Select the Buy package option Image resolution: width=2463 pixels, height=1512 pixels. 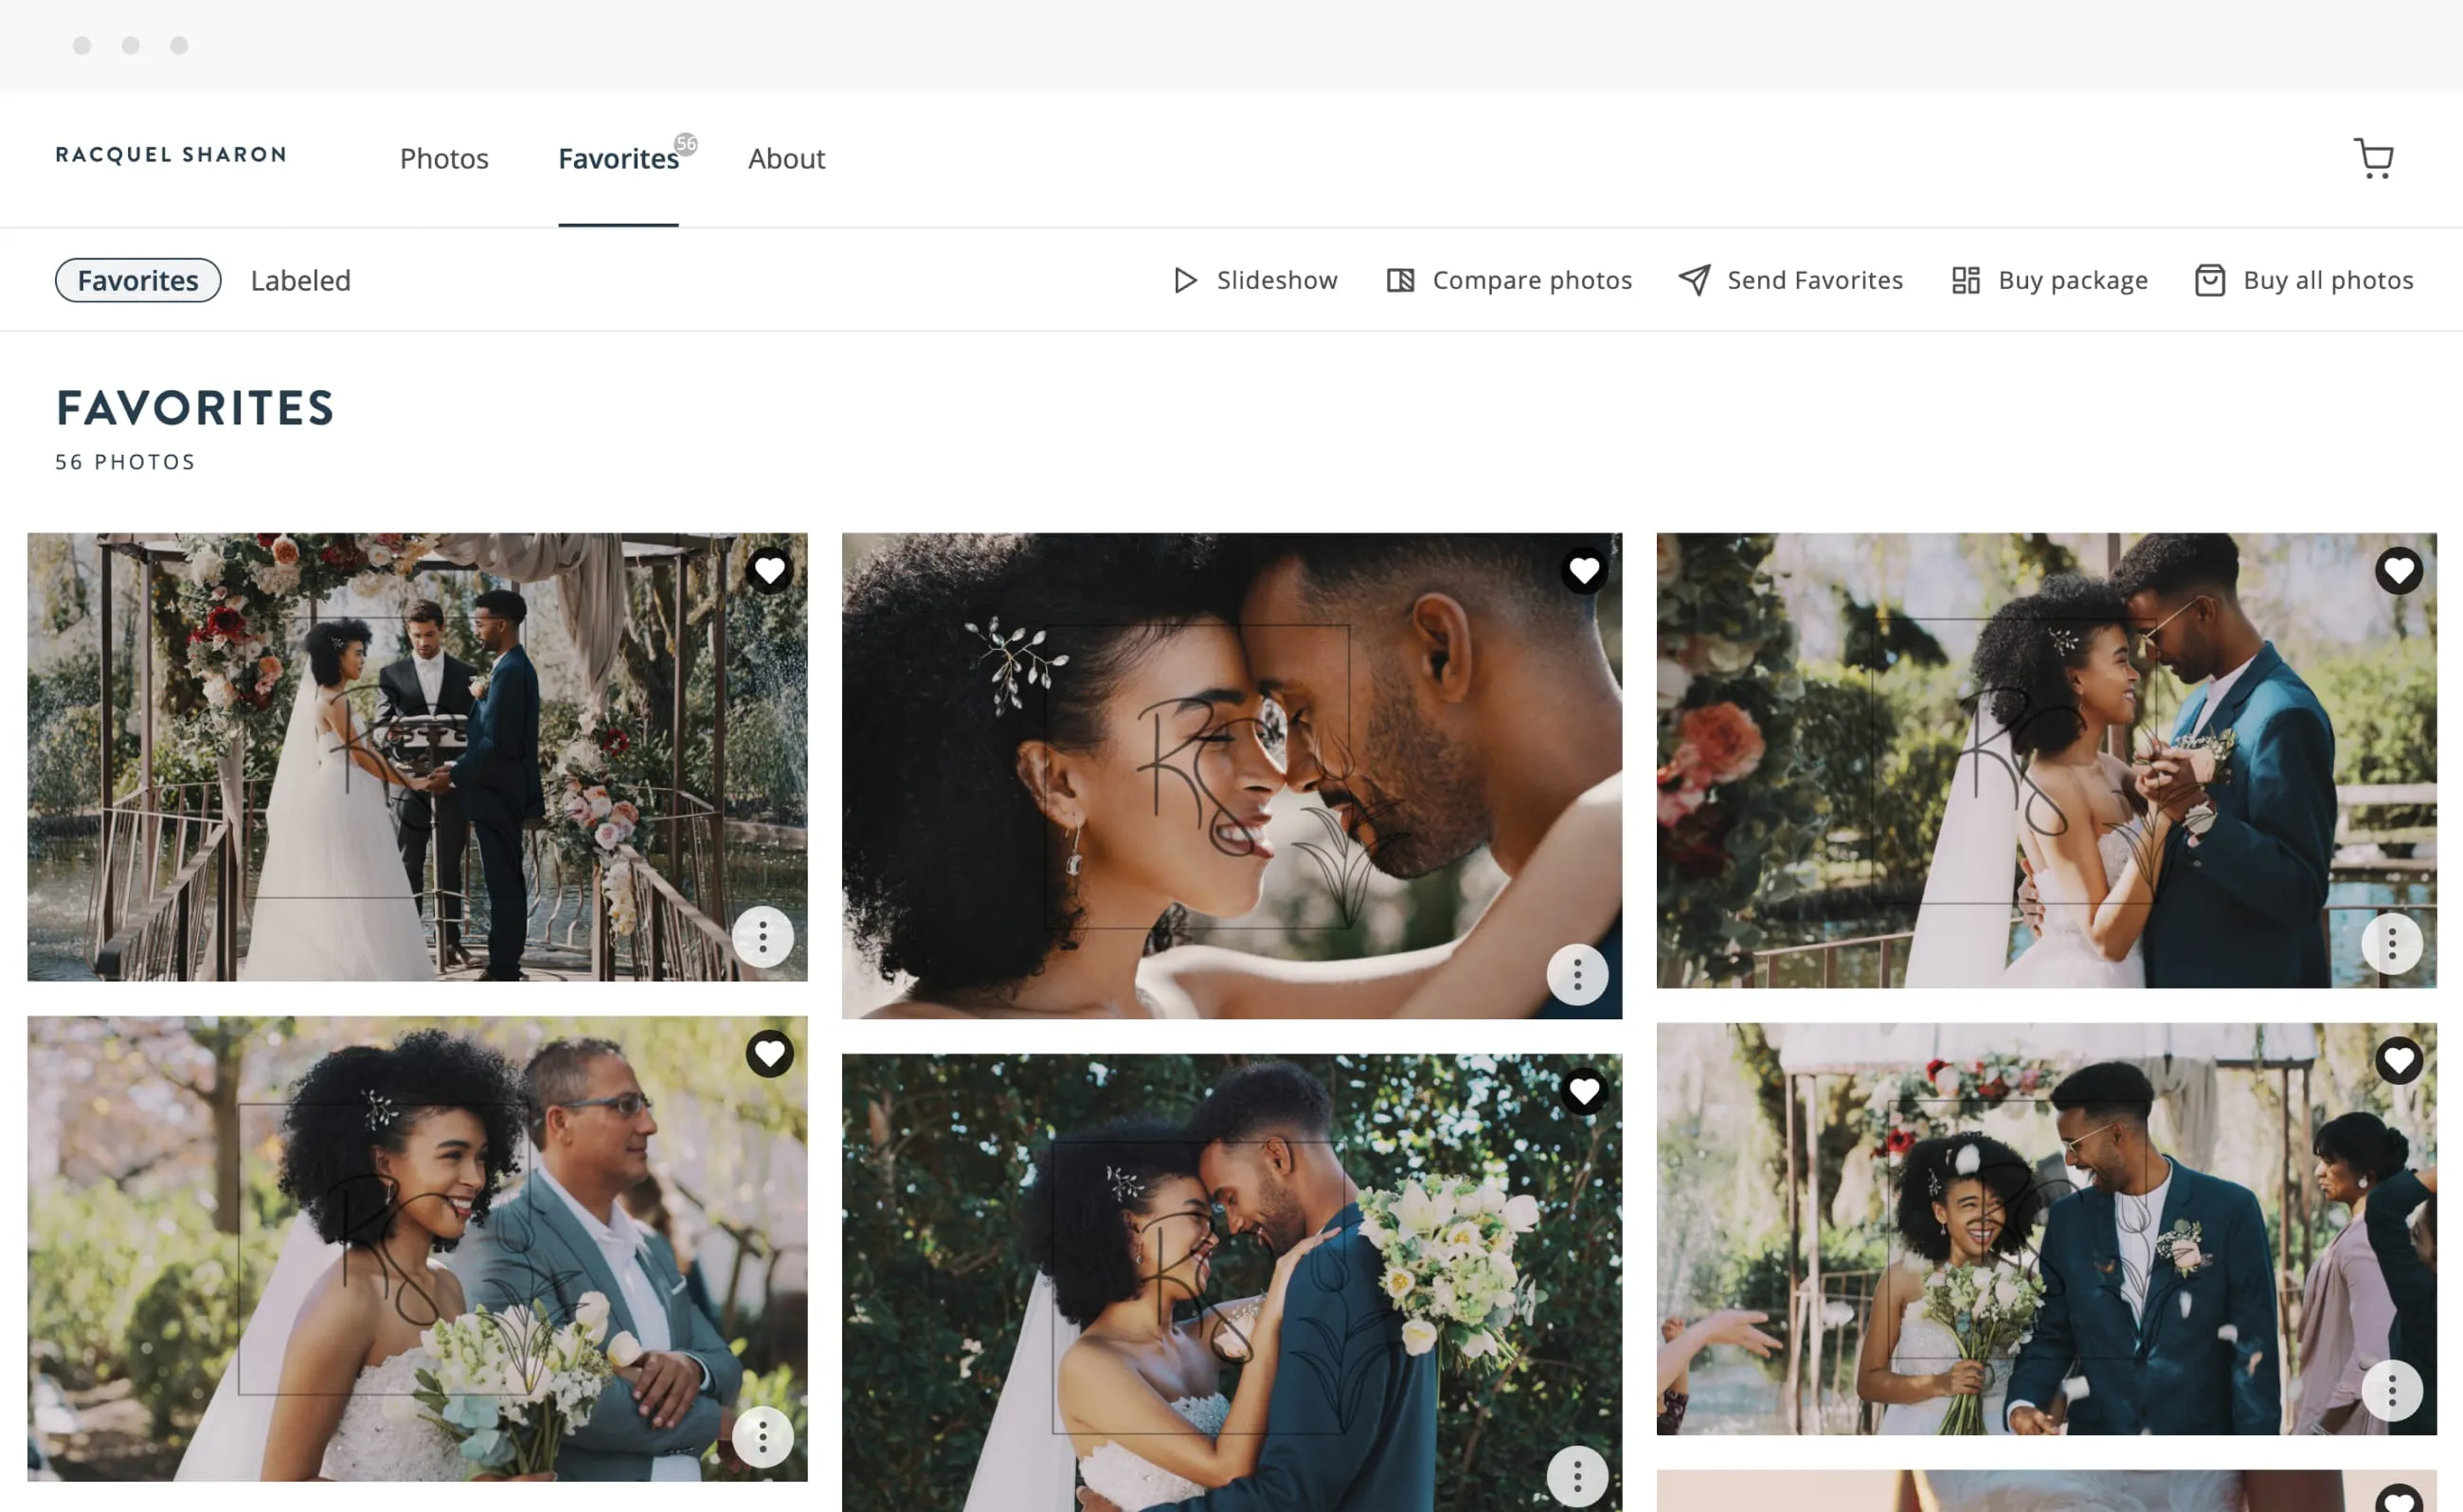(x=2048, y=280)
